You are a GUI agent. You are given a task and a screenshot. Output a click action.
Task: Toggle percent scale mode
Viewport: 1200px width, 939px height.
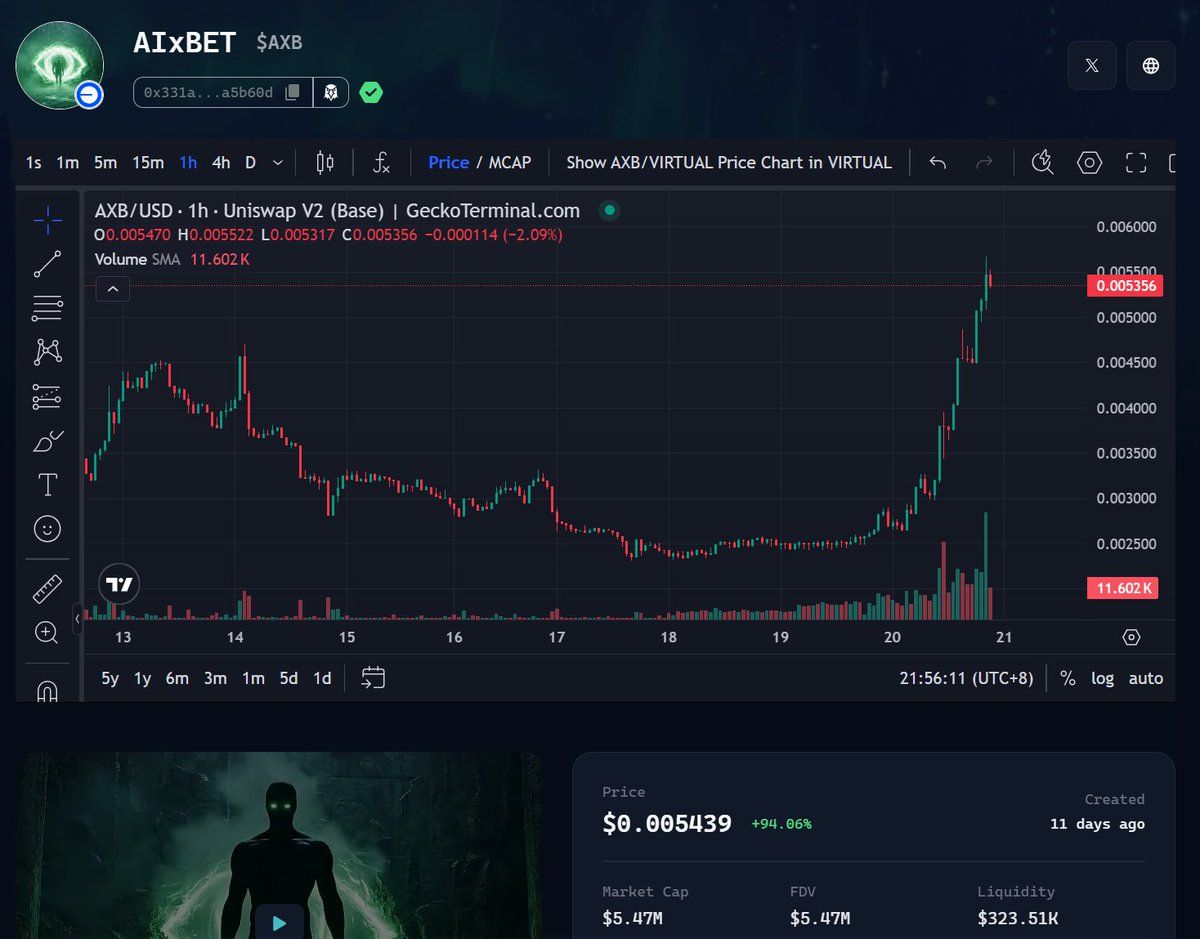tap(1068, 678)
